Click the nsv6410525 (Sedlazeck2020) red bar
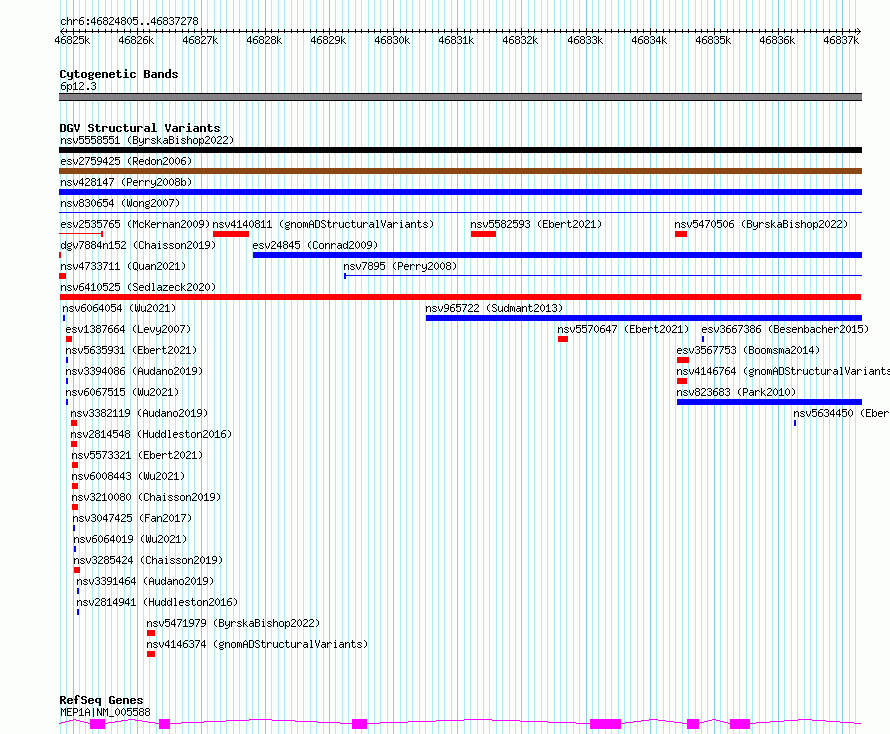The image size is (890, 734). click(x=460, y=297)
